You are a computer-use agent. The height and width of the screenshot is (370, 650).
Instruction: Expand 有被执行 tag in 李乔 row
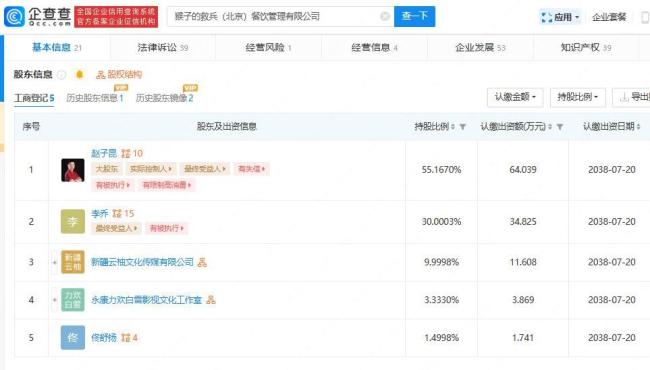click(x=167, y=228)
